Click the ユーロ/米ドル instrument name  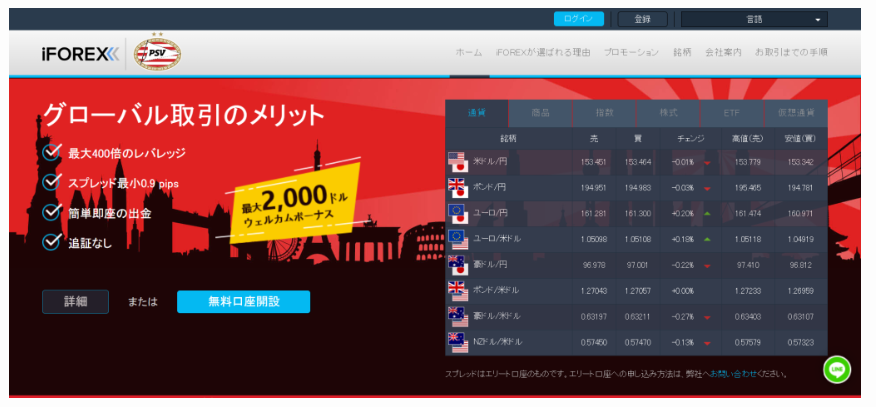click(x=497, y=239)
